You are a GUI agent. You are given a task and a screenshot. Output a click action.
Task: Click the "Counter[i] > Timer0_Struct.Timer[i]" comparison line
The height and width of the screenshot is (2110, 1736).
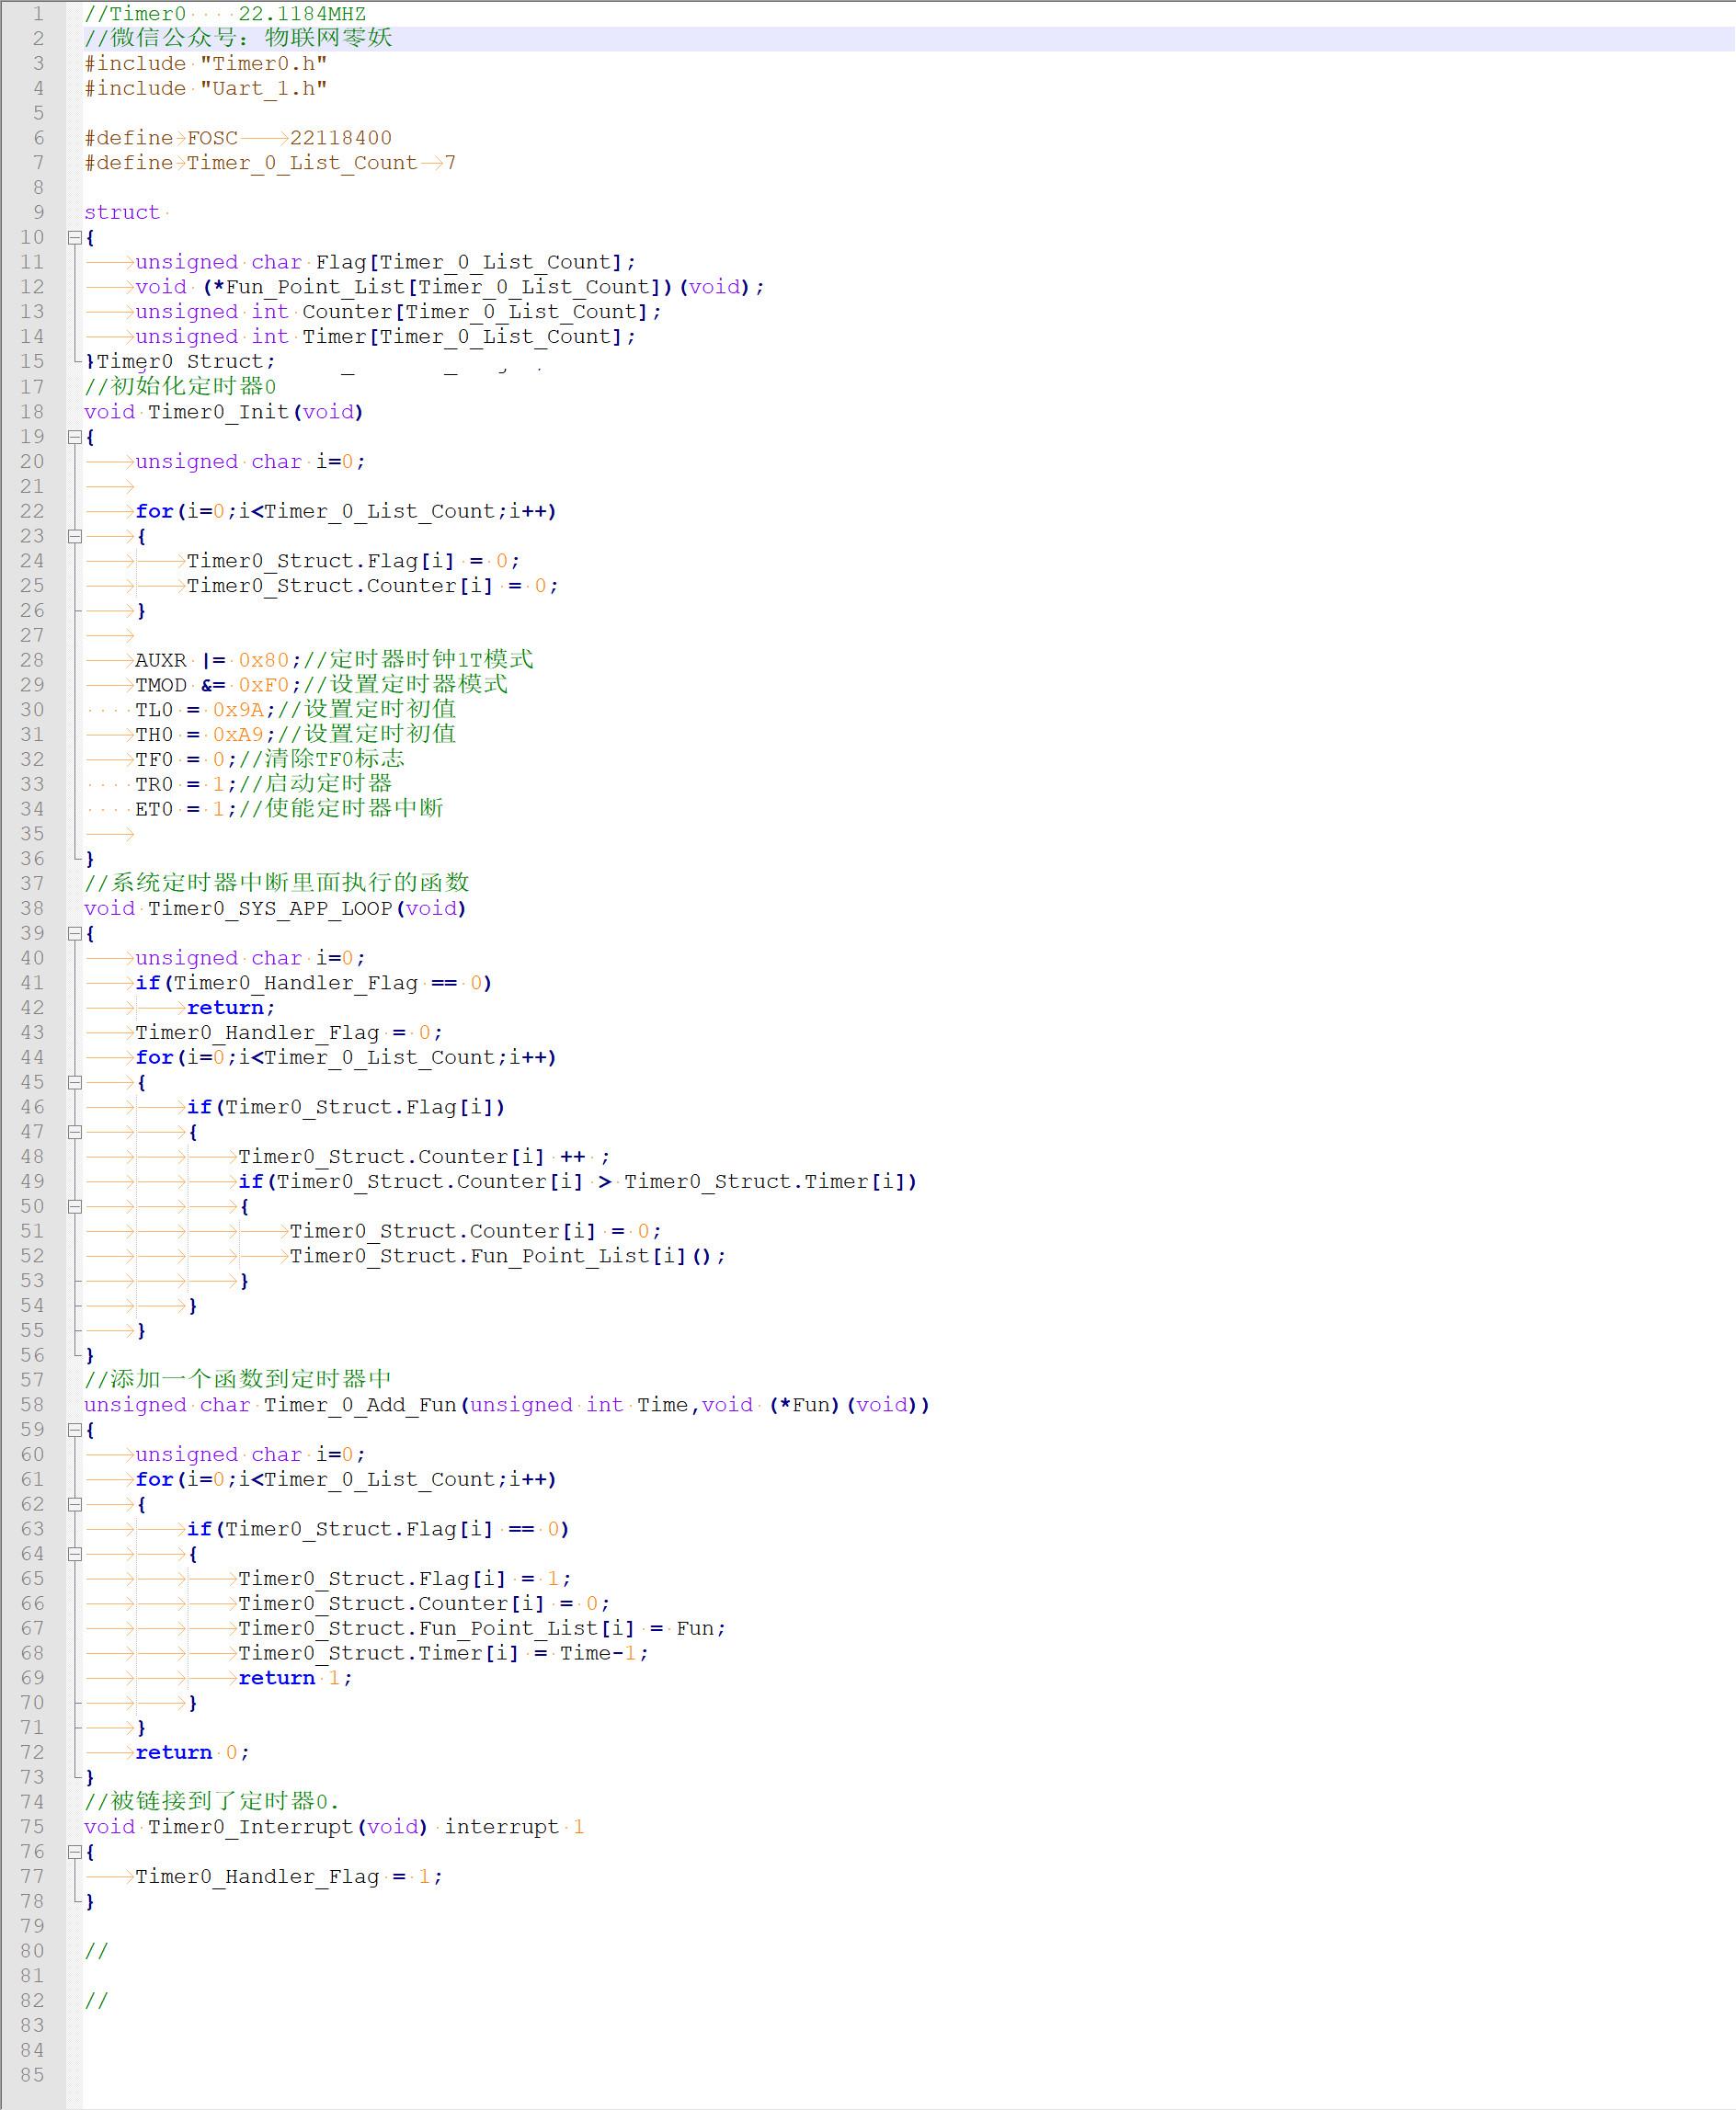pos(578,1181)
